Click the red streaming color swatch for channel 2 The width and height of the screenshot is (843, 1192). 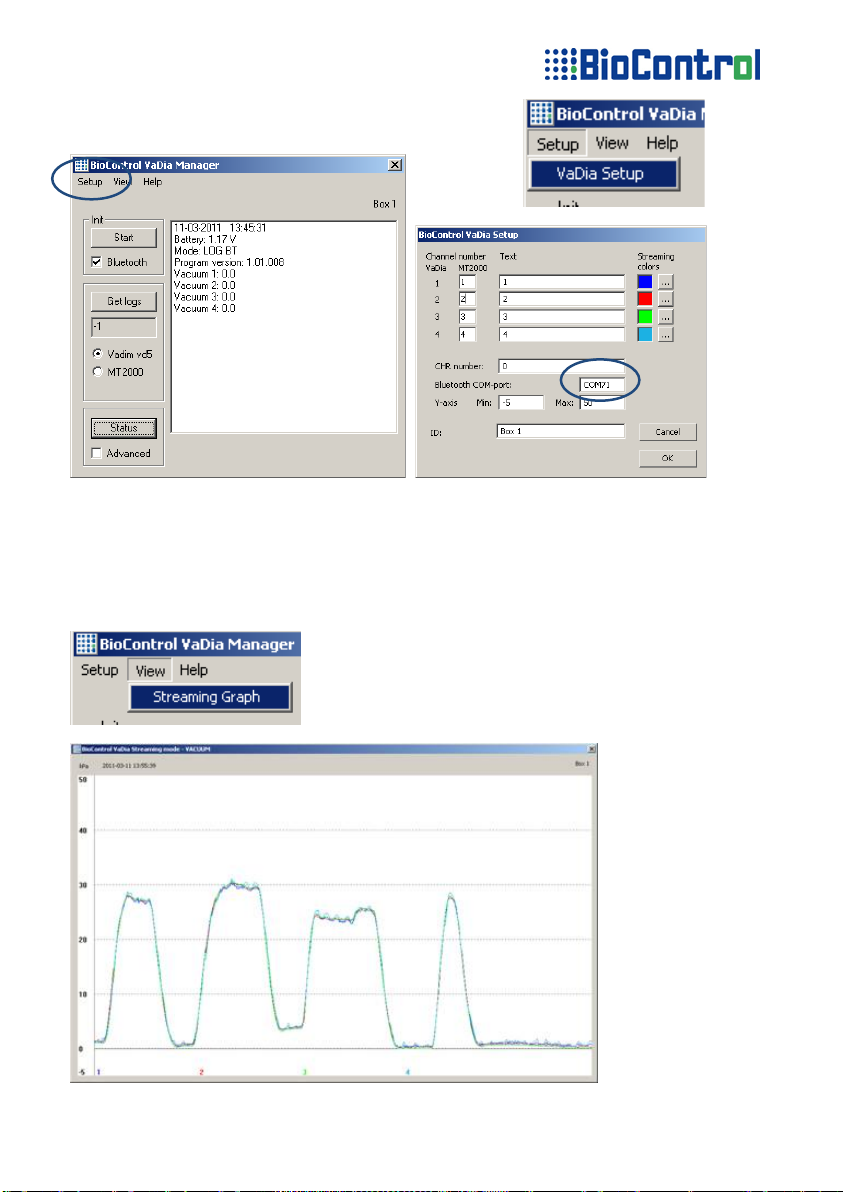[x=645, y=300]
